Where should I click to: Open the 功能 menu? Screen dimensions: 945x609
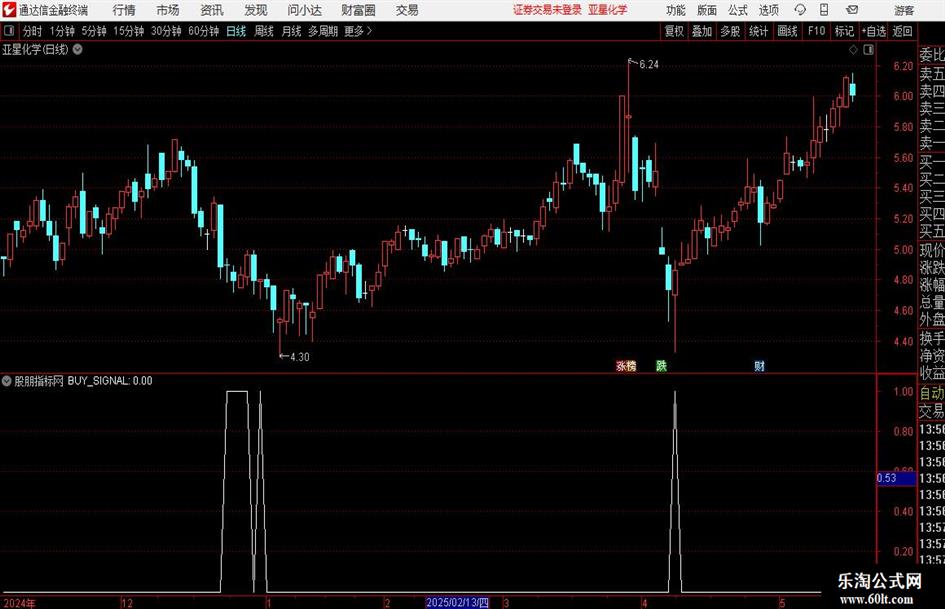point(676,10)
